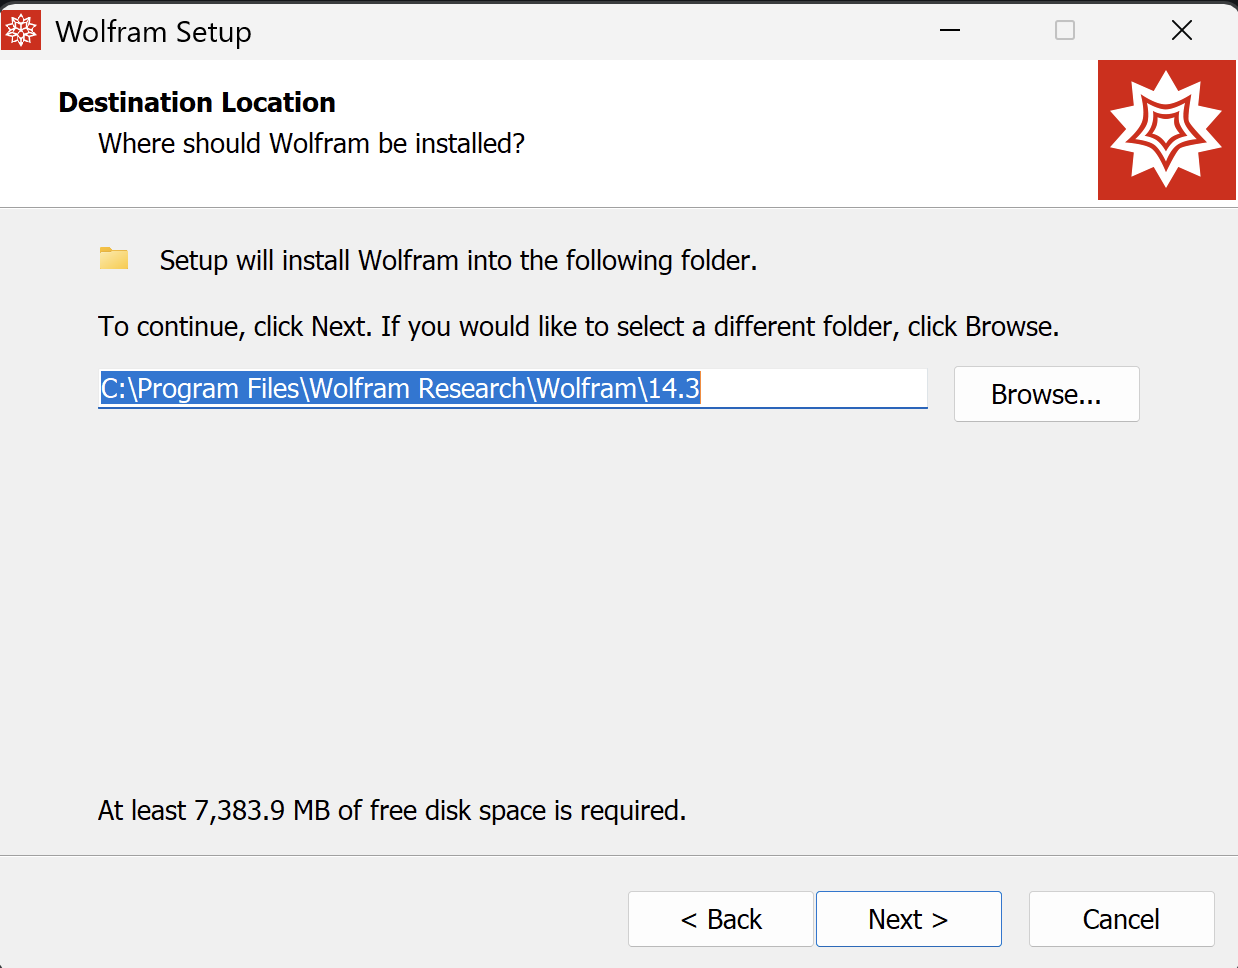Go back to the previous setup step

click(720, 919)
